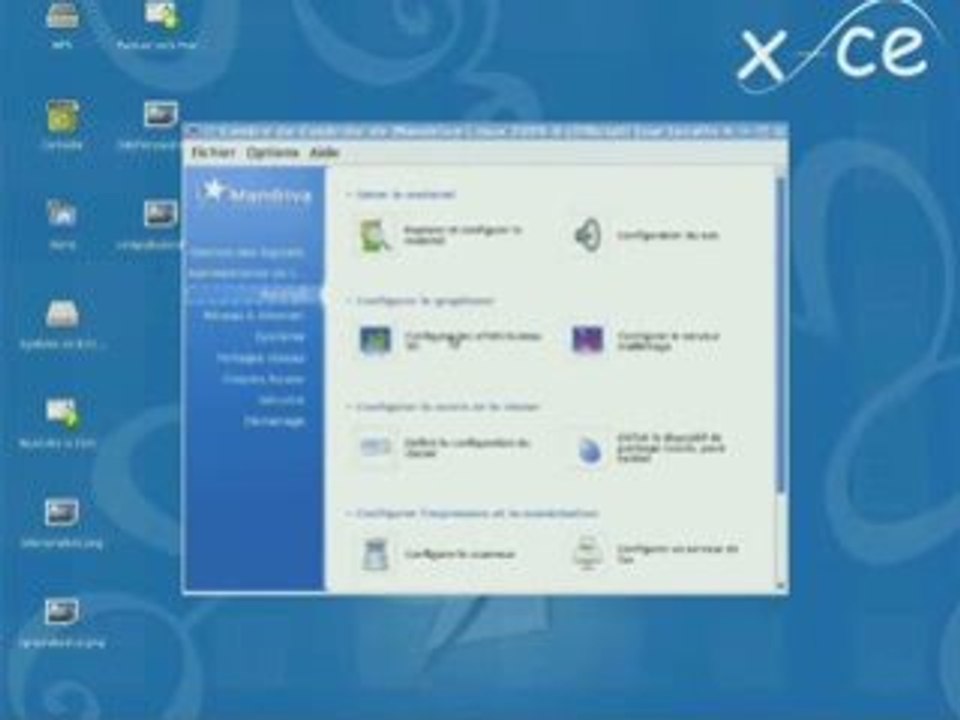Switch to Gestion des logiciels section
Screen dimensions: 960x720
click(247, 252)
